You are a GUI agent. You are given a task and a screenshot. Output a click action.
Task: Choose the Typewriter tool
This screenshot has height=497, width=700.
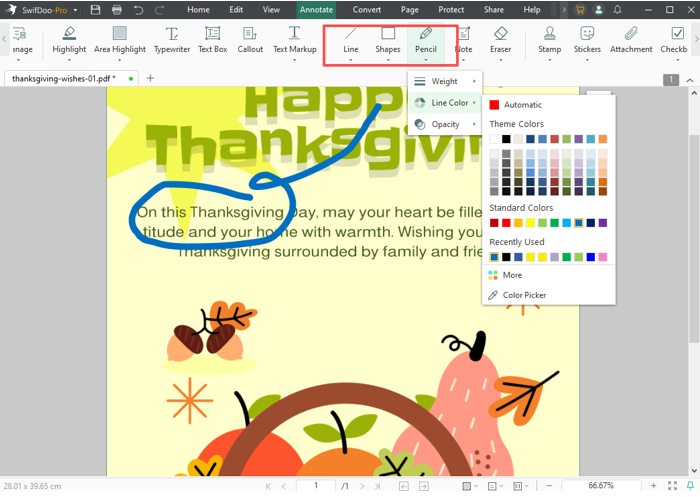coord(172,40)
